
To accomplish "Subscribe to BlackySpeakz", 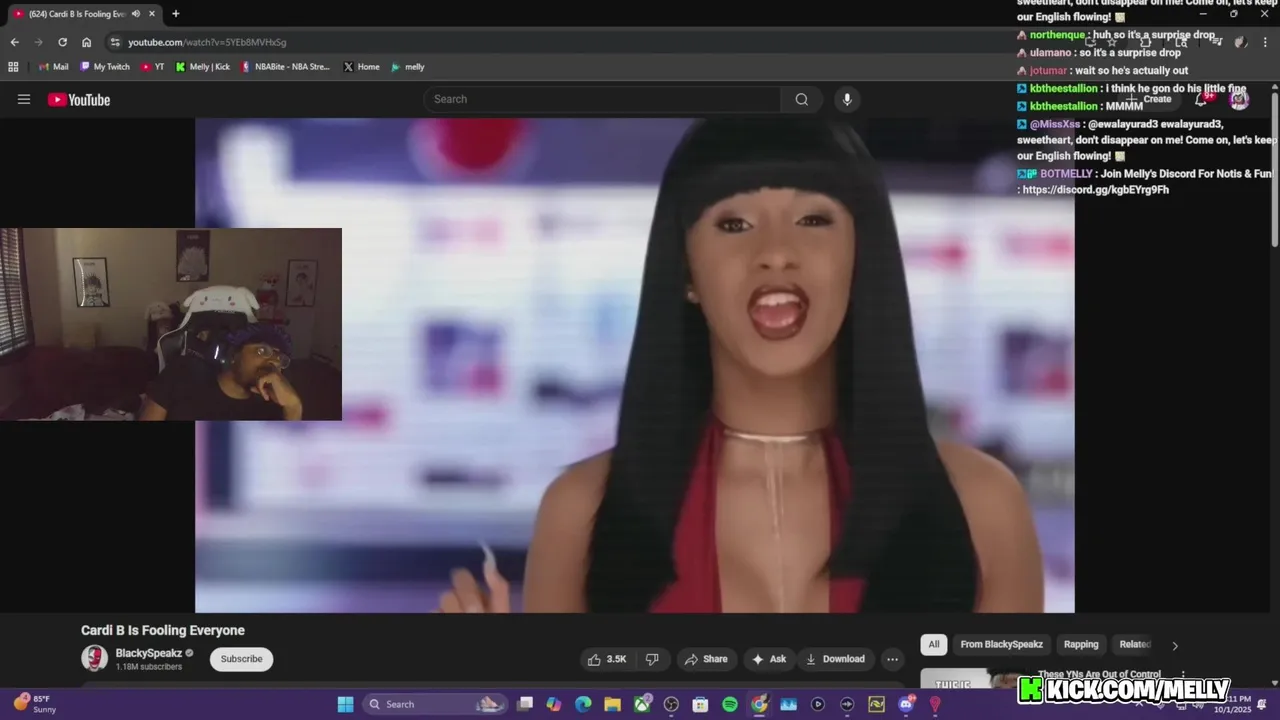I will (x=241, y=659).
